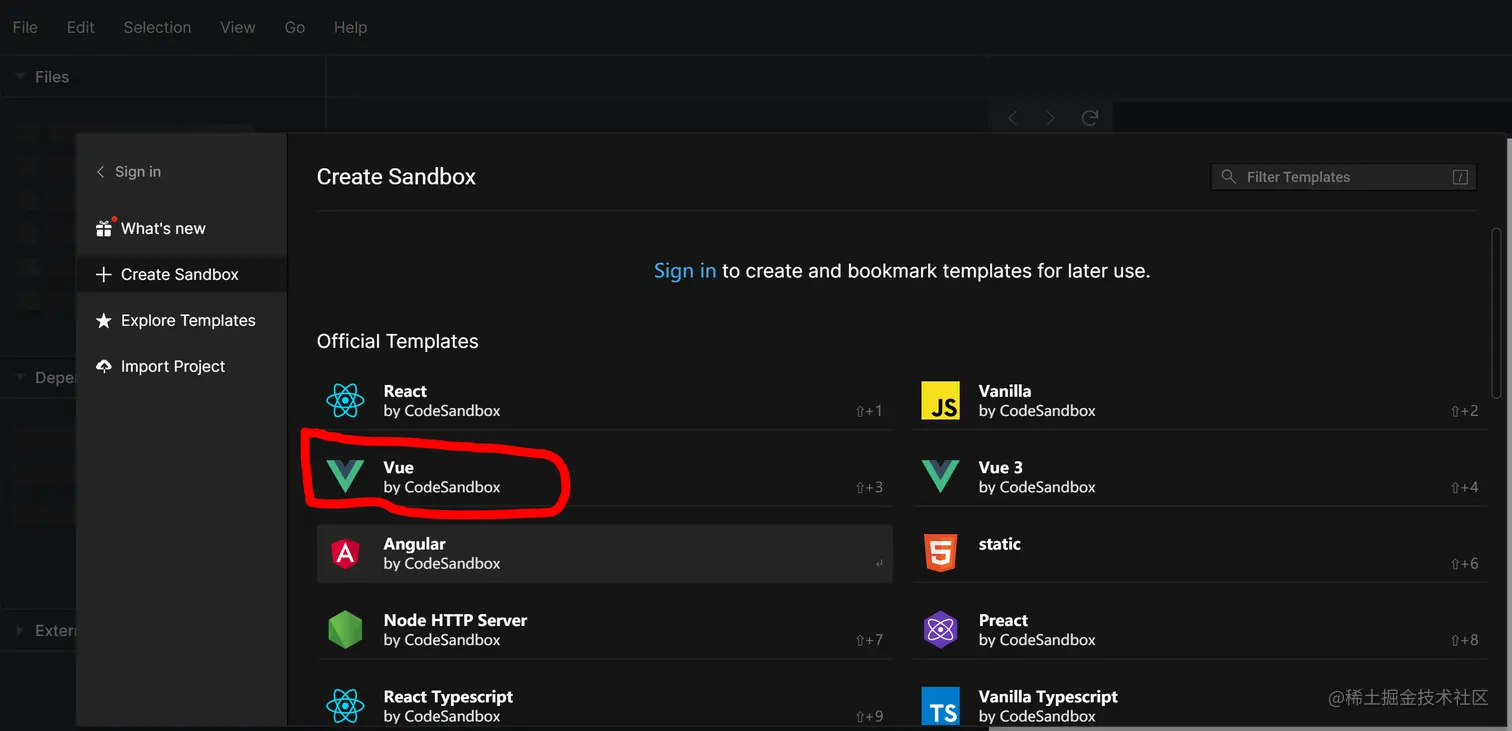Go back in the preview browser
Screen dimensions: 1512x731
[x=1013, y=118]
